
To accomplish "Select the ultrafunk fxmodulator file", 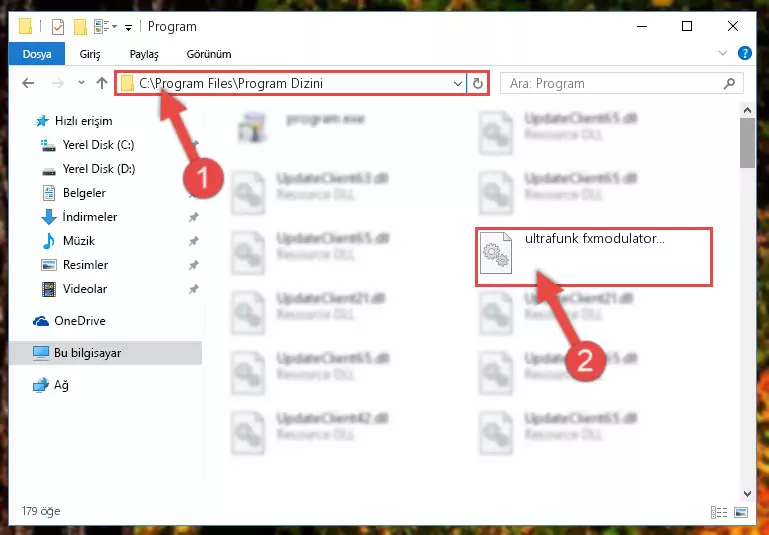I will pyautogui.click(x=593, y=257).
